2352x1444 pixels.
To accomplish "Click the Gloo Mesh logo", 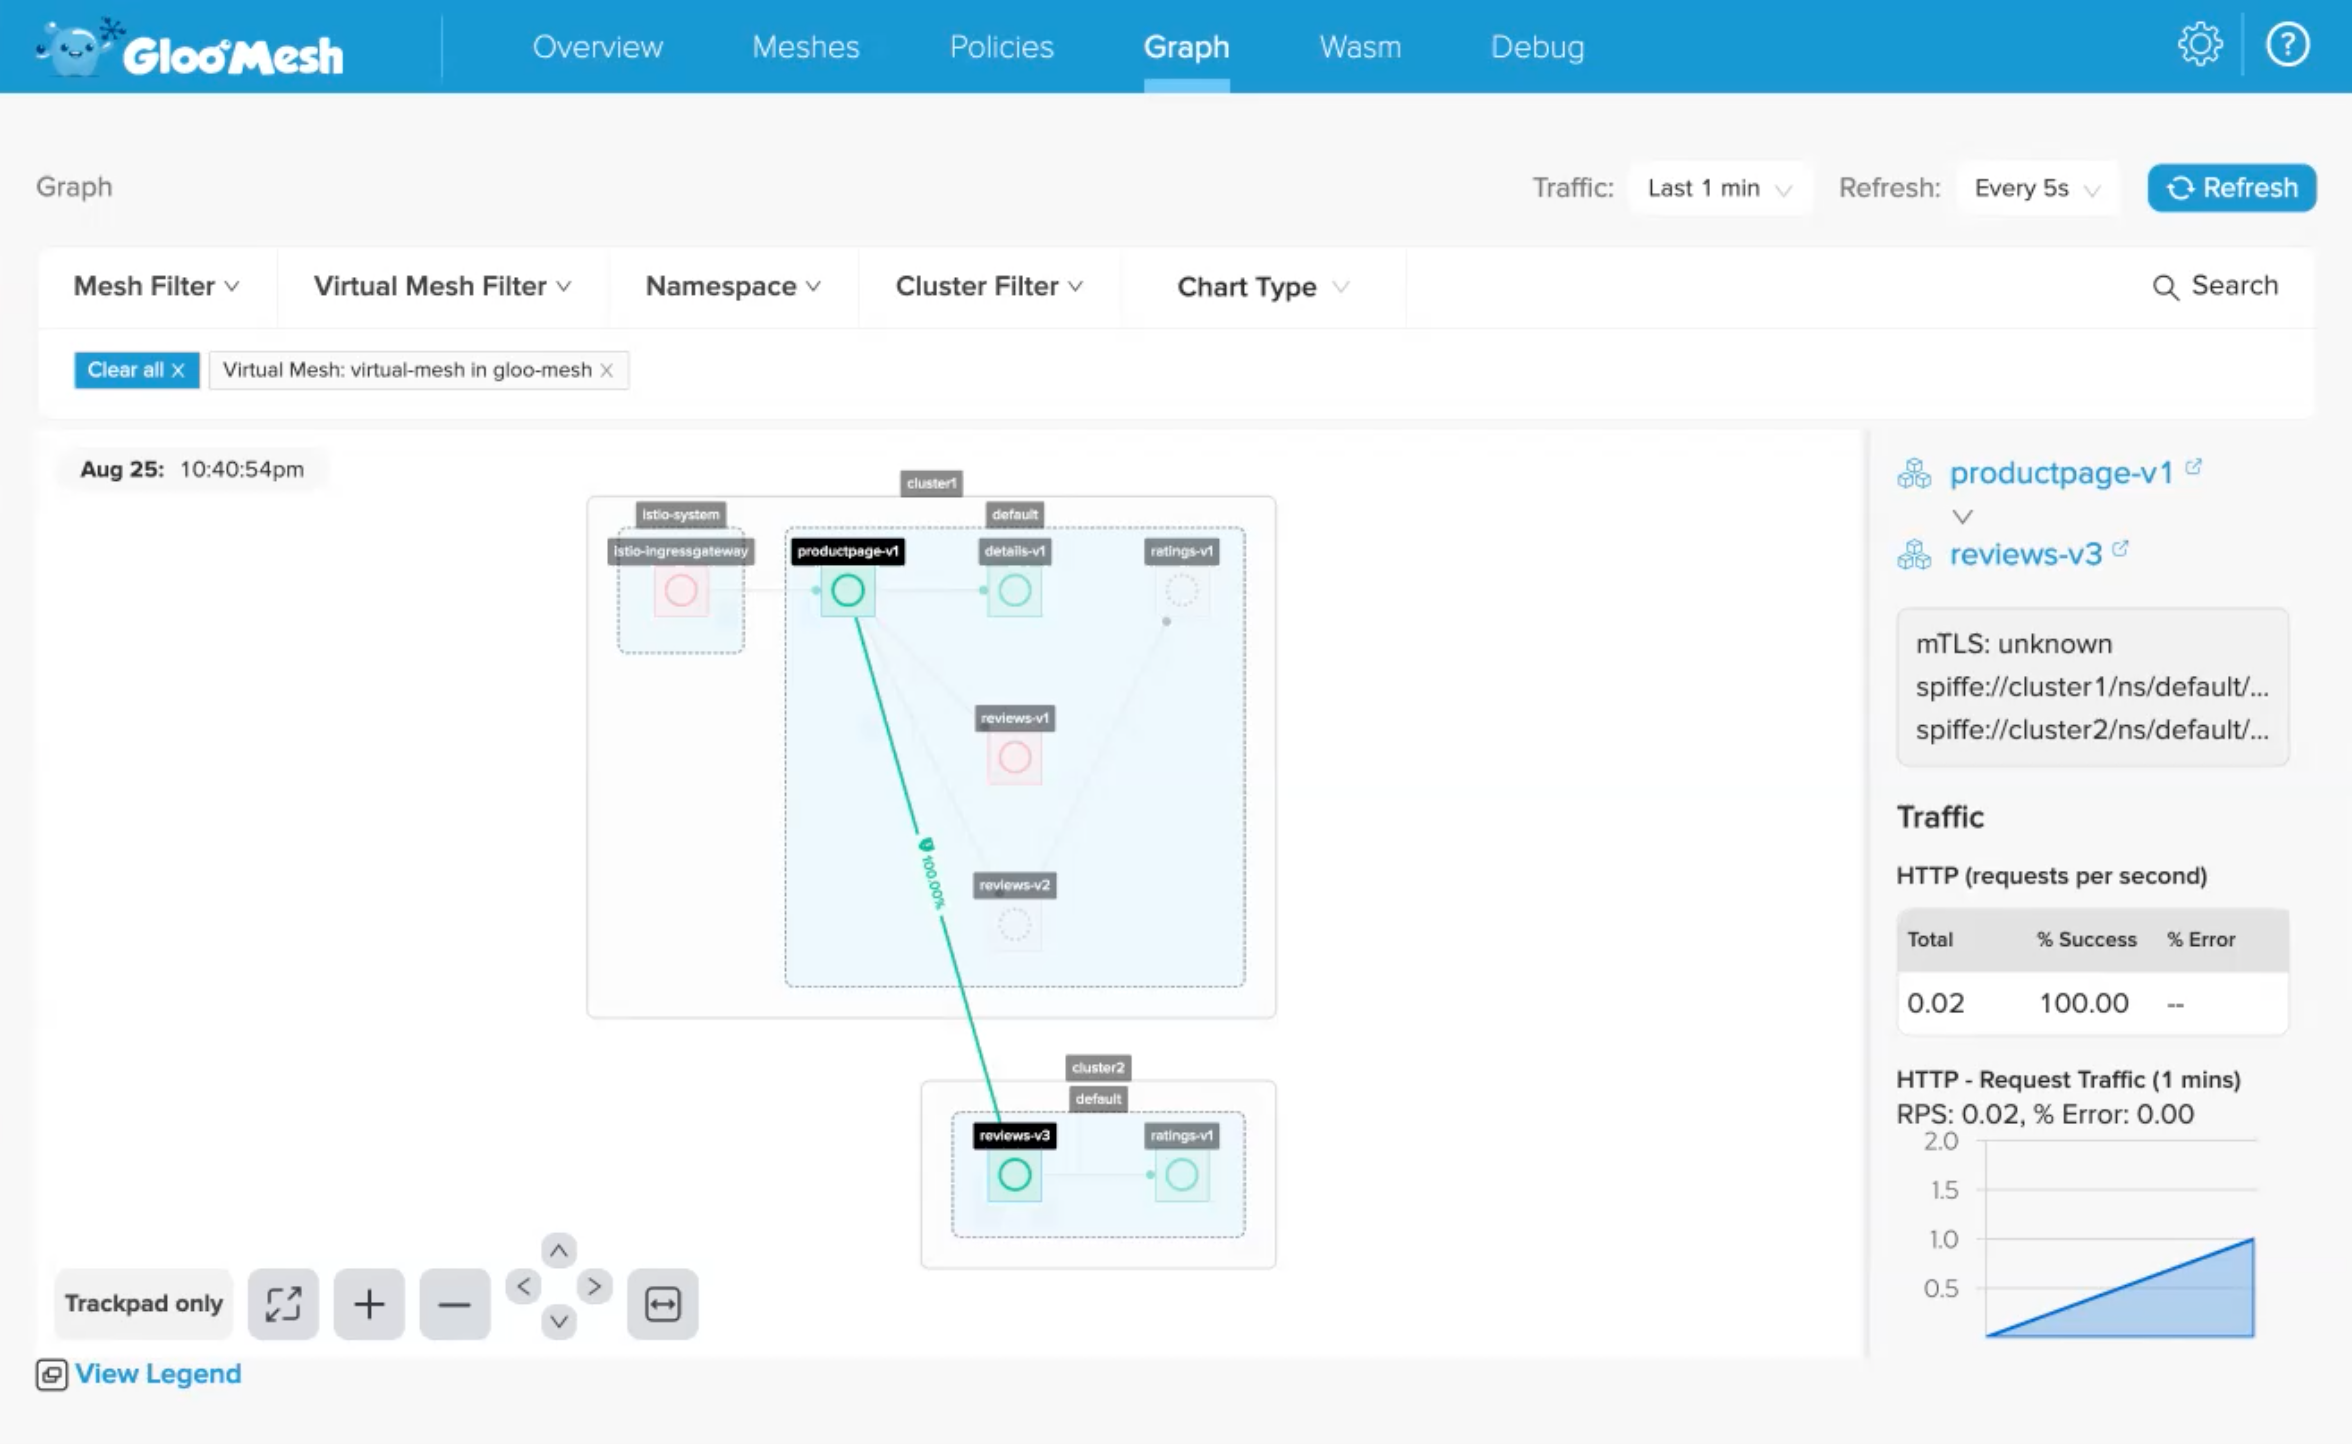I will [x=190, y=48].
